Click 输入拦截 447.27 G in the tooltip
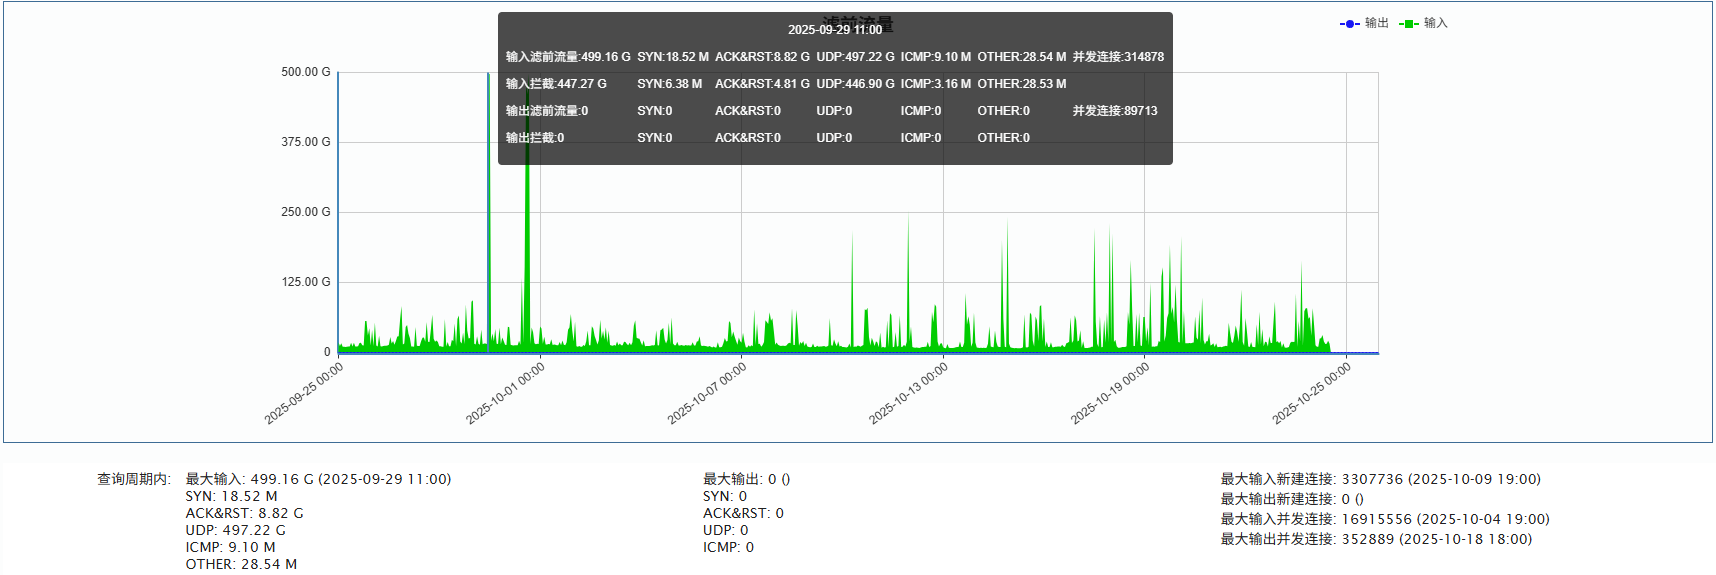1716x575 pixels. pos(556,84)
